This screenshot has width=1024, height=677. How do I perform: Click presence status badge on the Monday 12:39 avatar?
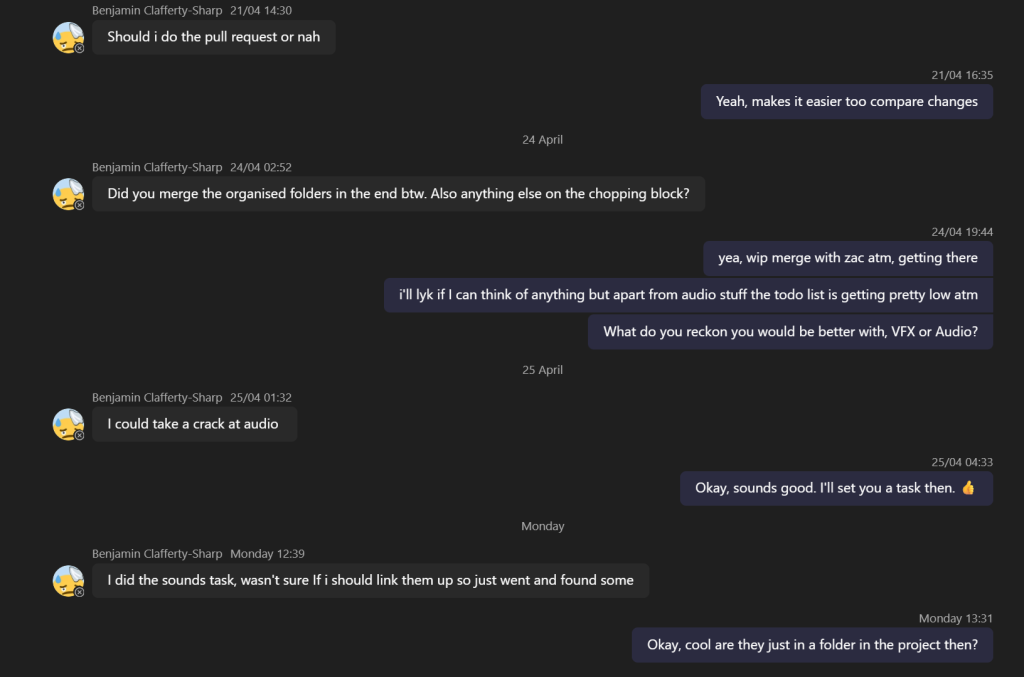coord(79,592)
